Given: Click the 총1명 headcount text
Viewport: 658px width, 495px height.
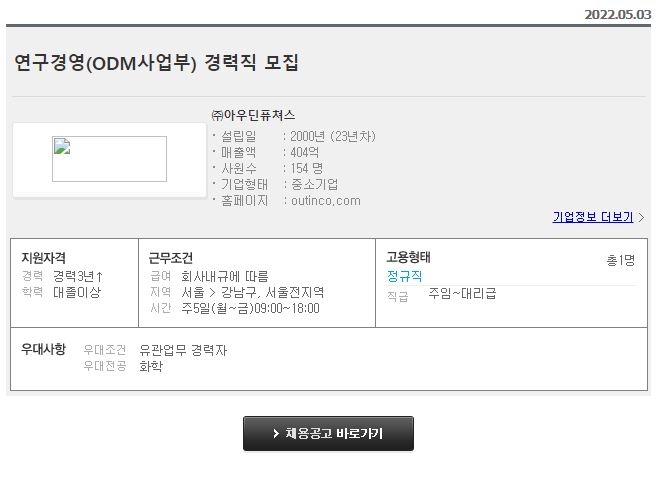Looking at the screenshot, I should 620,260.
